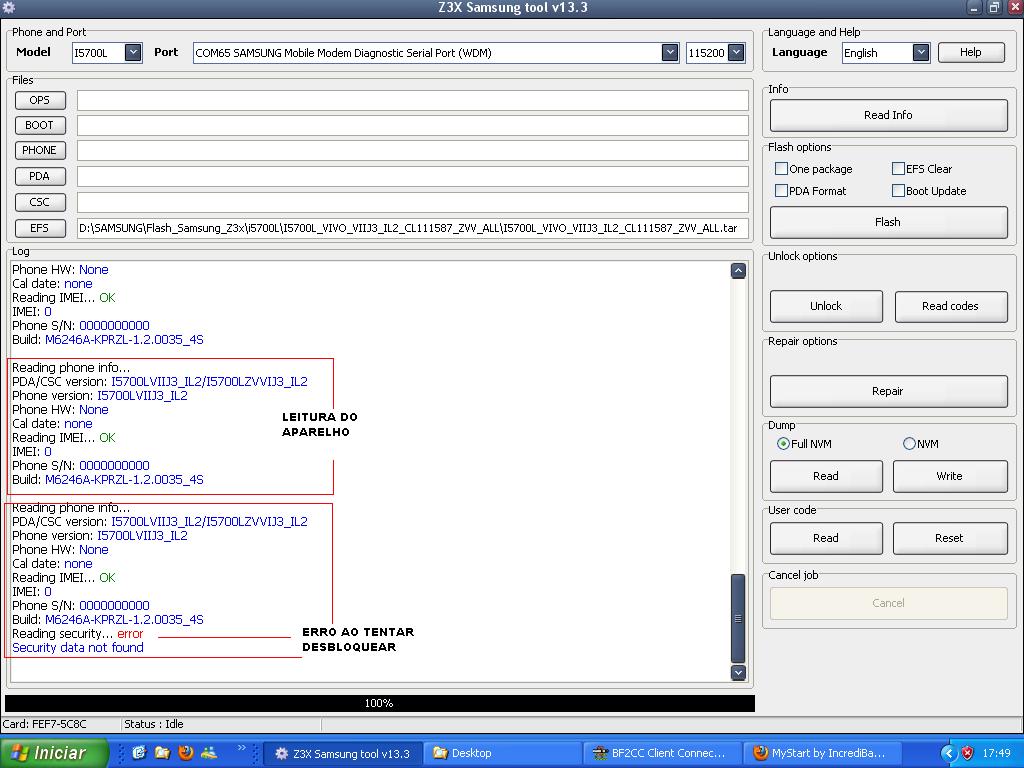Image resolution: width=1024 pixels, height=768 pixels.
Task: Click 'Security data not found' log line
Action: (78, 648)
